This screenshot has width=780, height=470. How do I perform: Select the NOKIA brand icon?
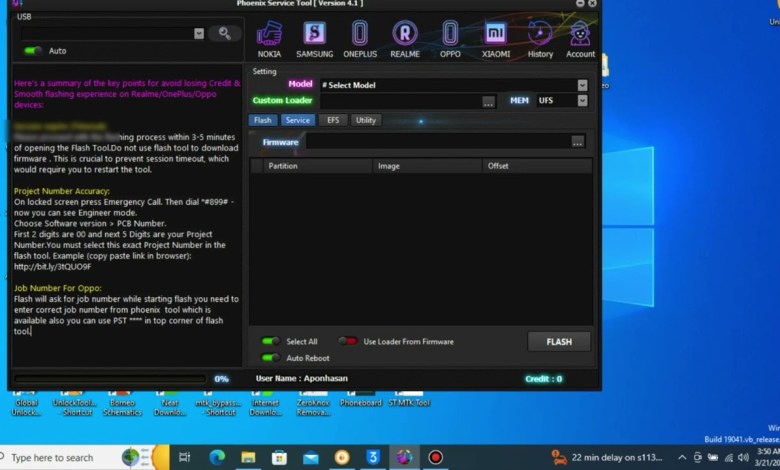click(269, 39)
